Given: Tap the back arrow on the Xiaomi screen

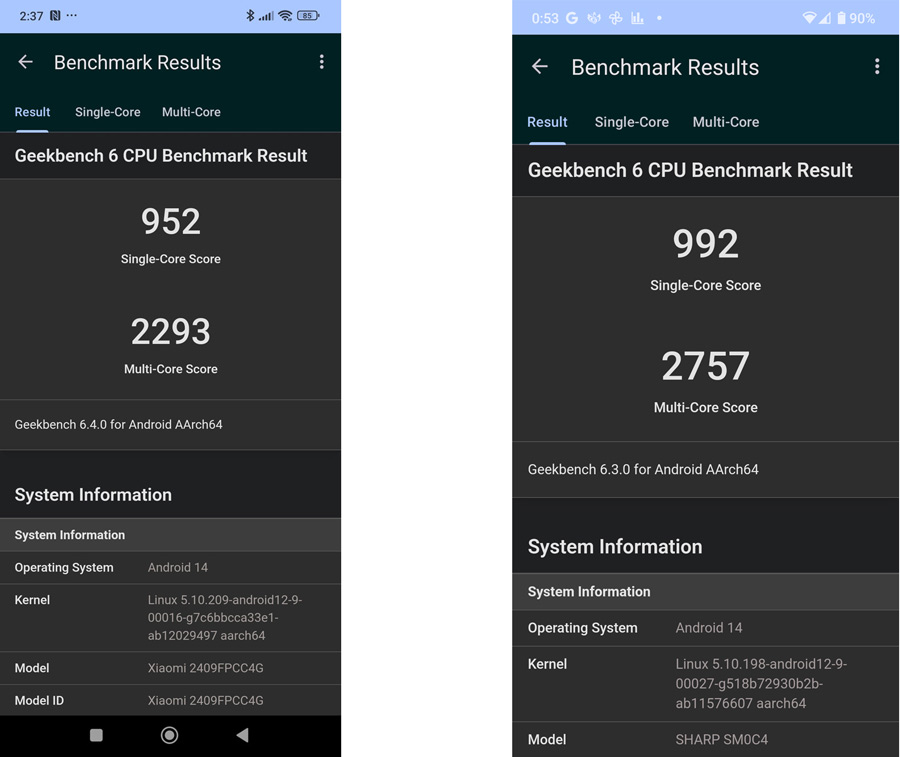Looking at the screenshot, I should [25, 62].
